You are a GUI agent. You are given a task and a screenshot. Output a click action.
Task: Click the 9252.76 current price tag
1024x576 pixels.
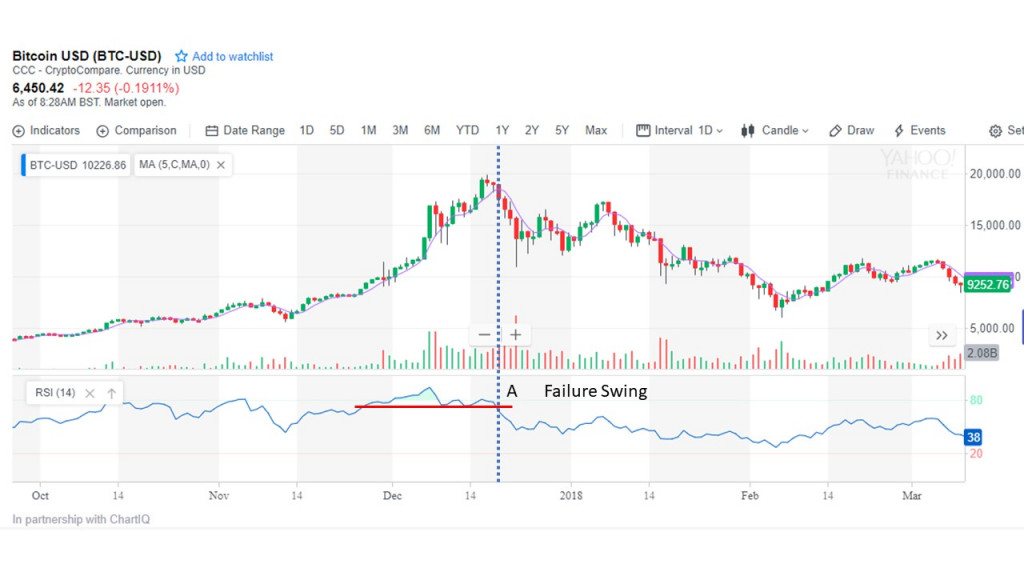[x=987, y=285]
